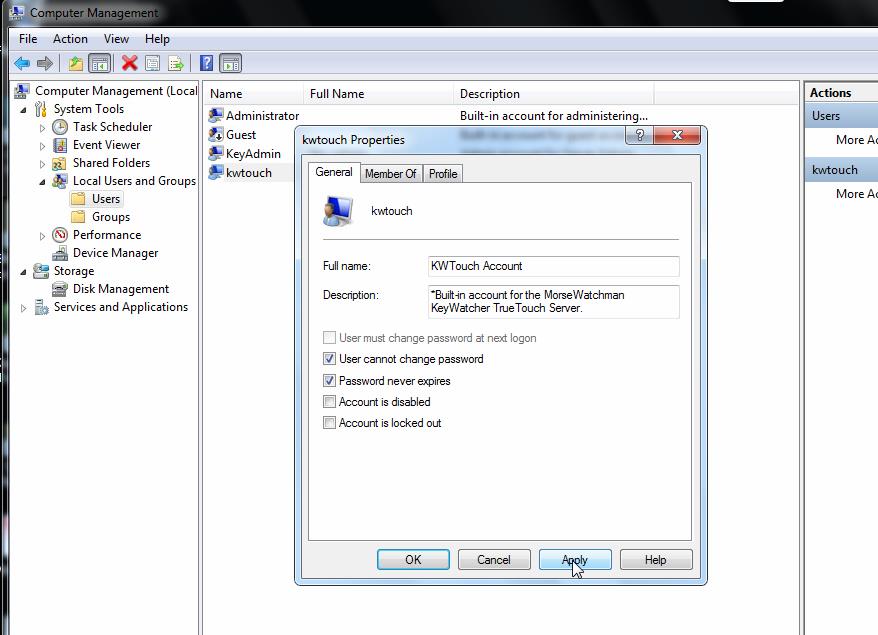Click the Properties toolbar icon
The image size is (878, 635).
[152, 63]
